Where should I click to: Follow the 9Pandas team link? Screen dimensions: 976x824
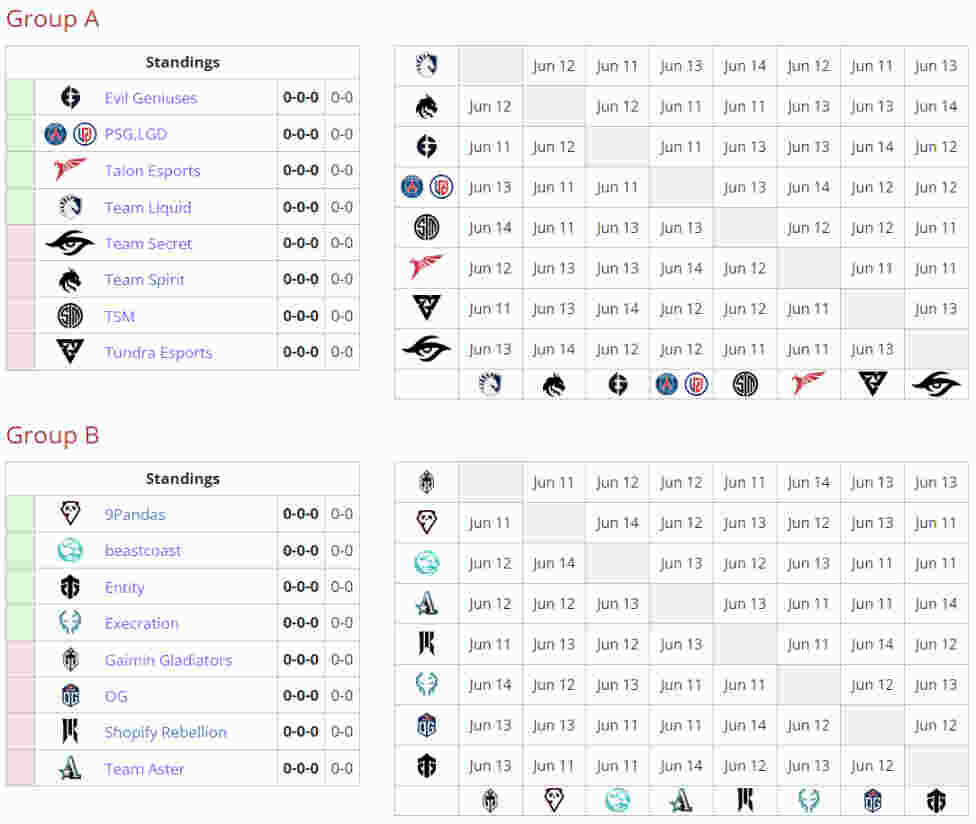click(135, 514)
